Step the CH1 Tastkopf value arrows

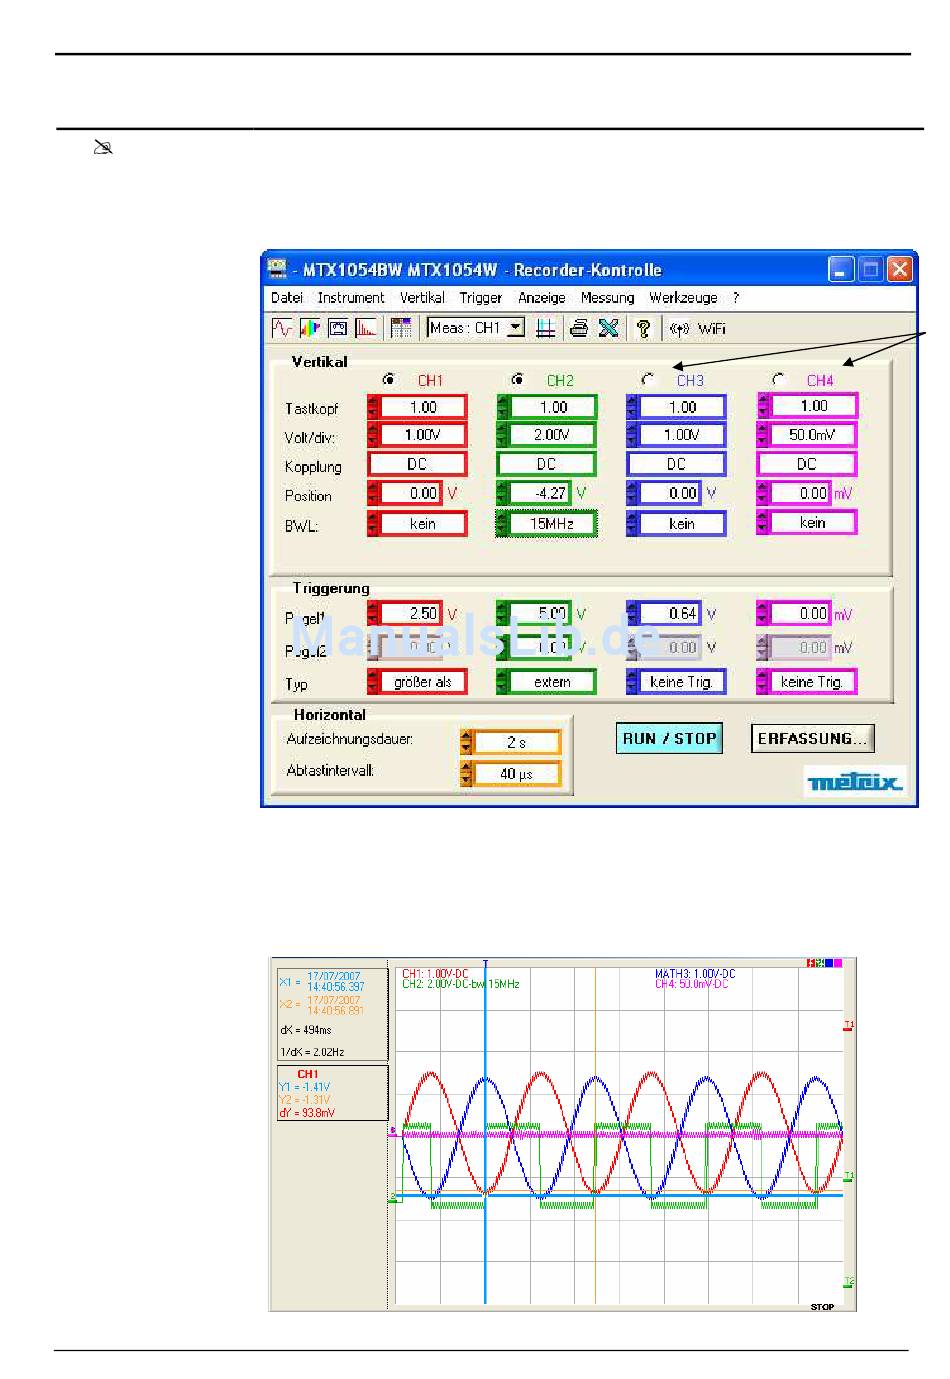pos(373,407)
